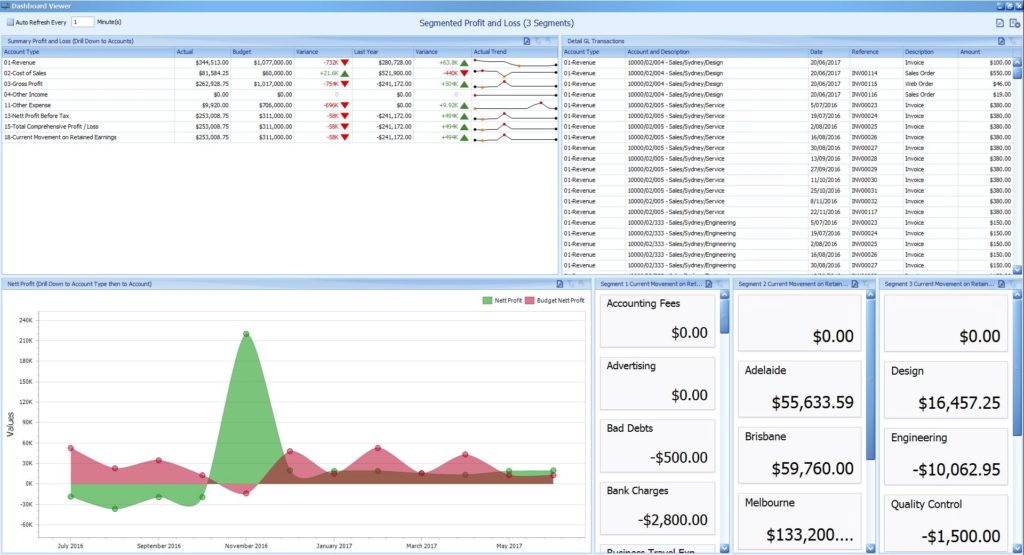Click the INV00114 Sales Order transaction row

pyautogui.click(x=787, y=73)
